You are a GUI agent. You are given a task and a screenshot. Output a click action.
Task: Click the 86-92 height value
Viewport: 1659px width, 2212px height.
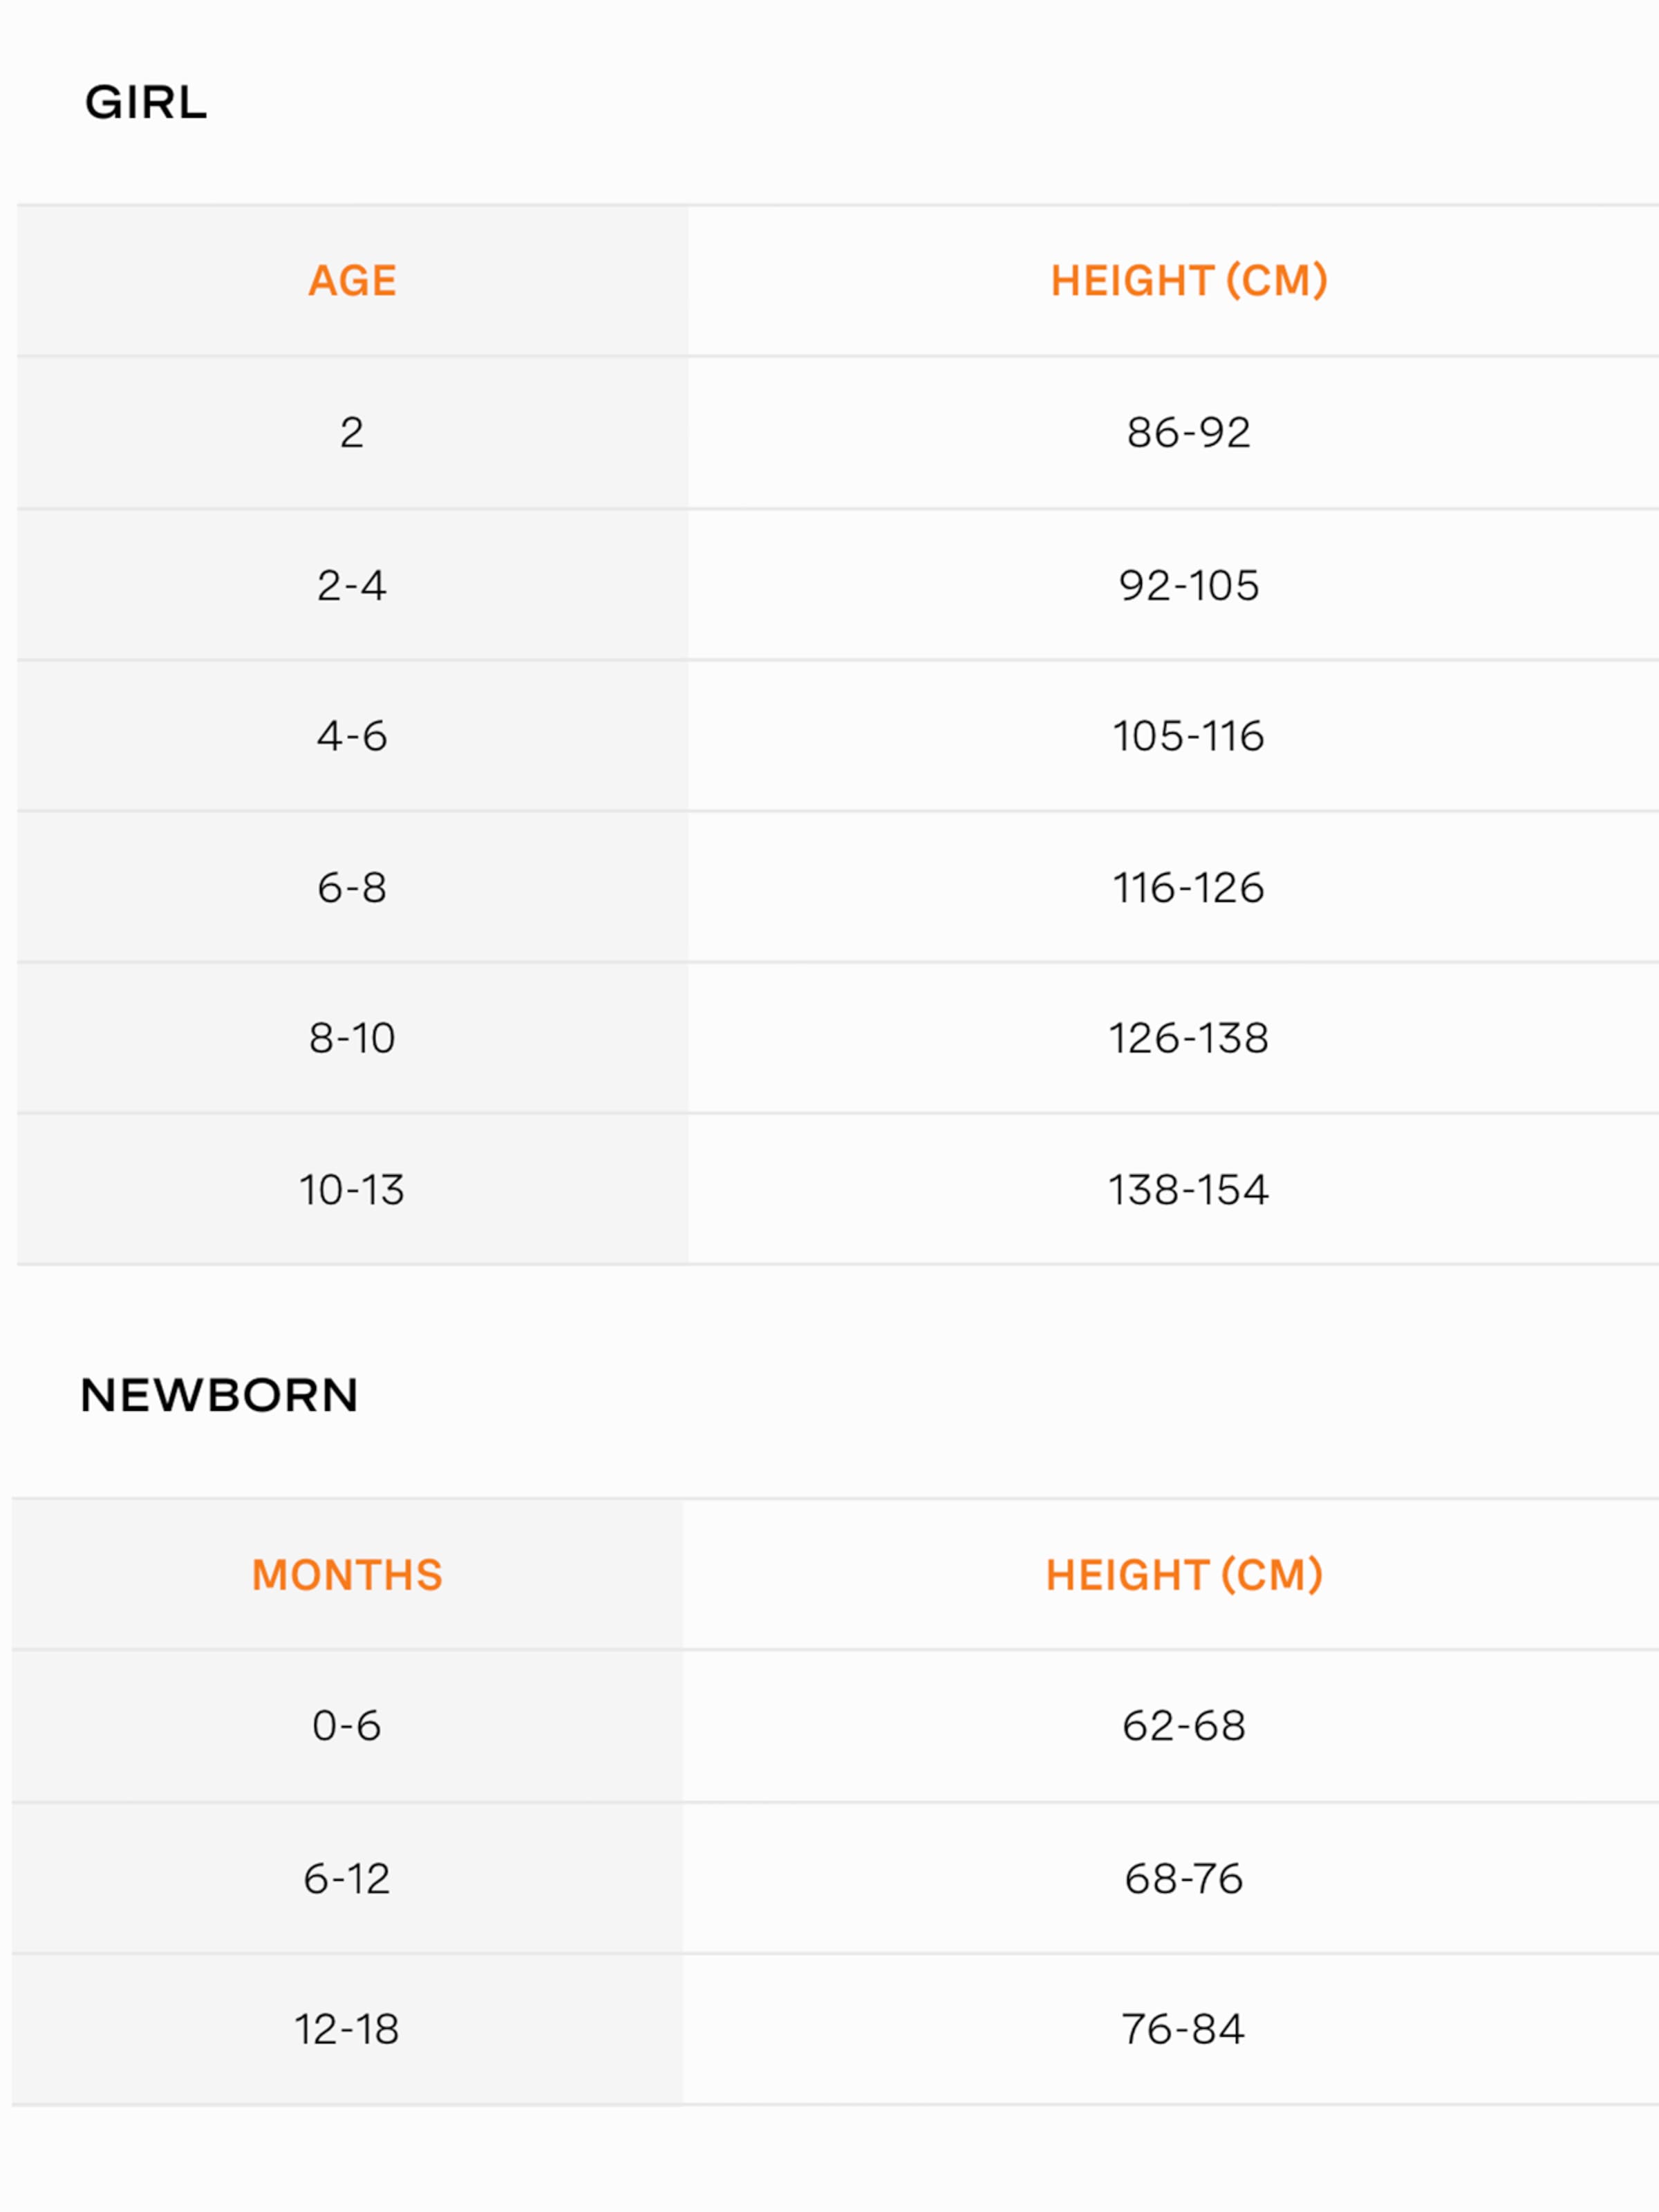[x=1188, y=433]
